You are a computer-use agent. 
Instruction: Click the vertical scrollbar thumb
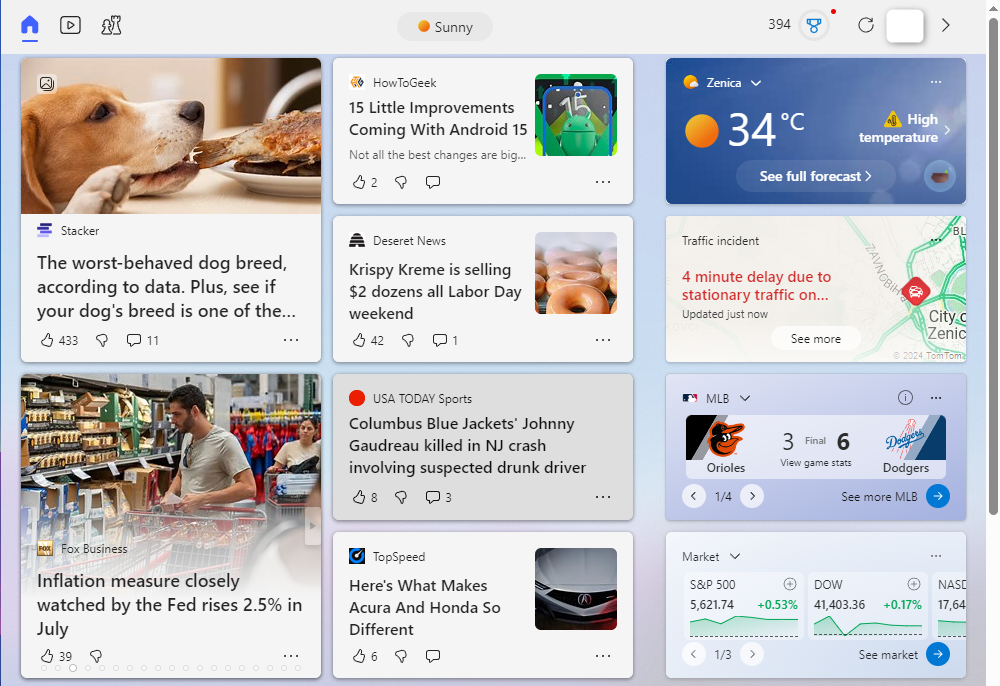click(993, 265)
